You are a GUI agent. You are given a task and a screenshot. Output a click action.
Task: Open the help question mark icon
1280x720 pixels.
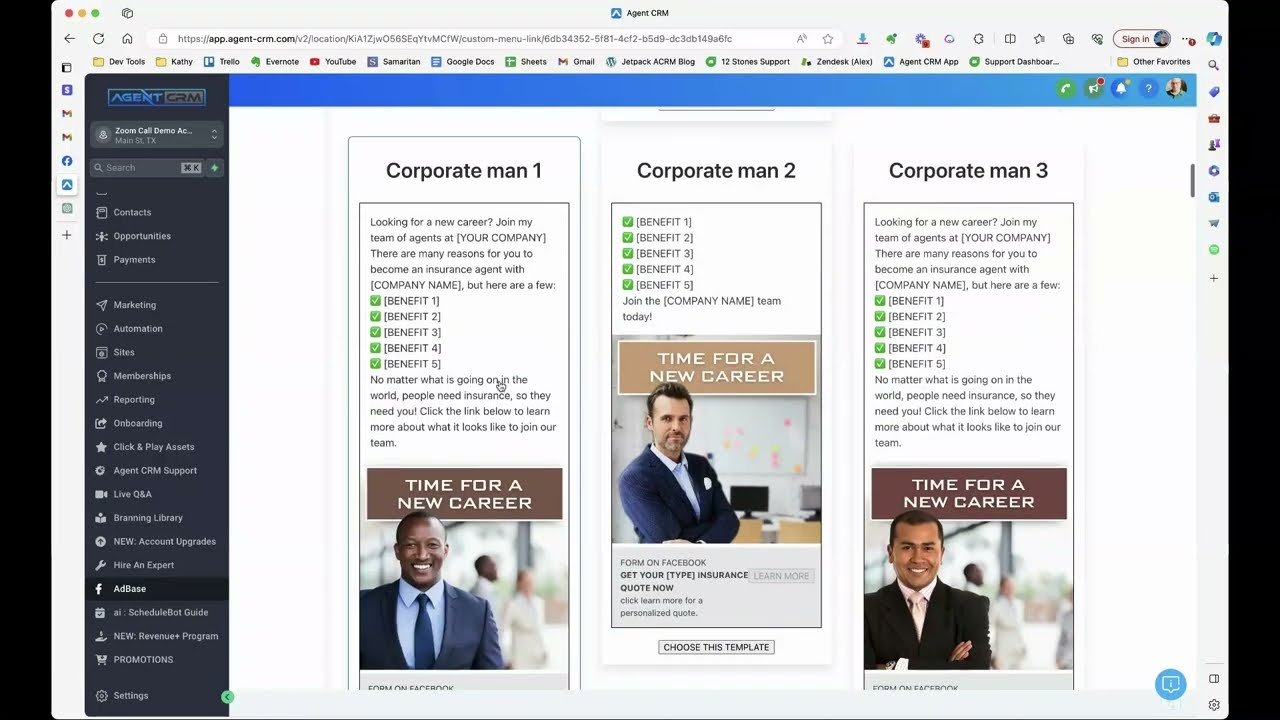tap(1148, 89)
